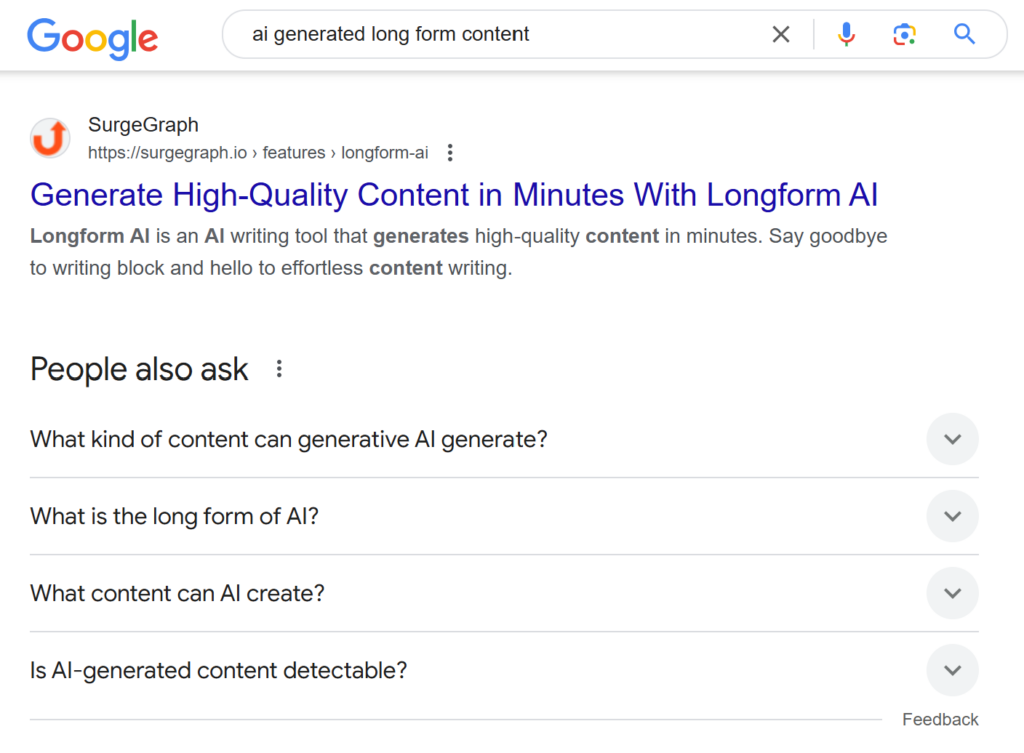Click the Google logo
Viewport: 1024px width, 753px height.
[92, 39]
